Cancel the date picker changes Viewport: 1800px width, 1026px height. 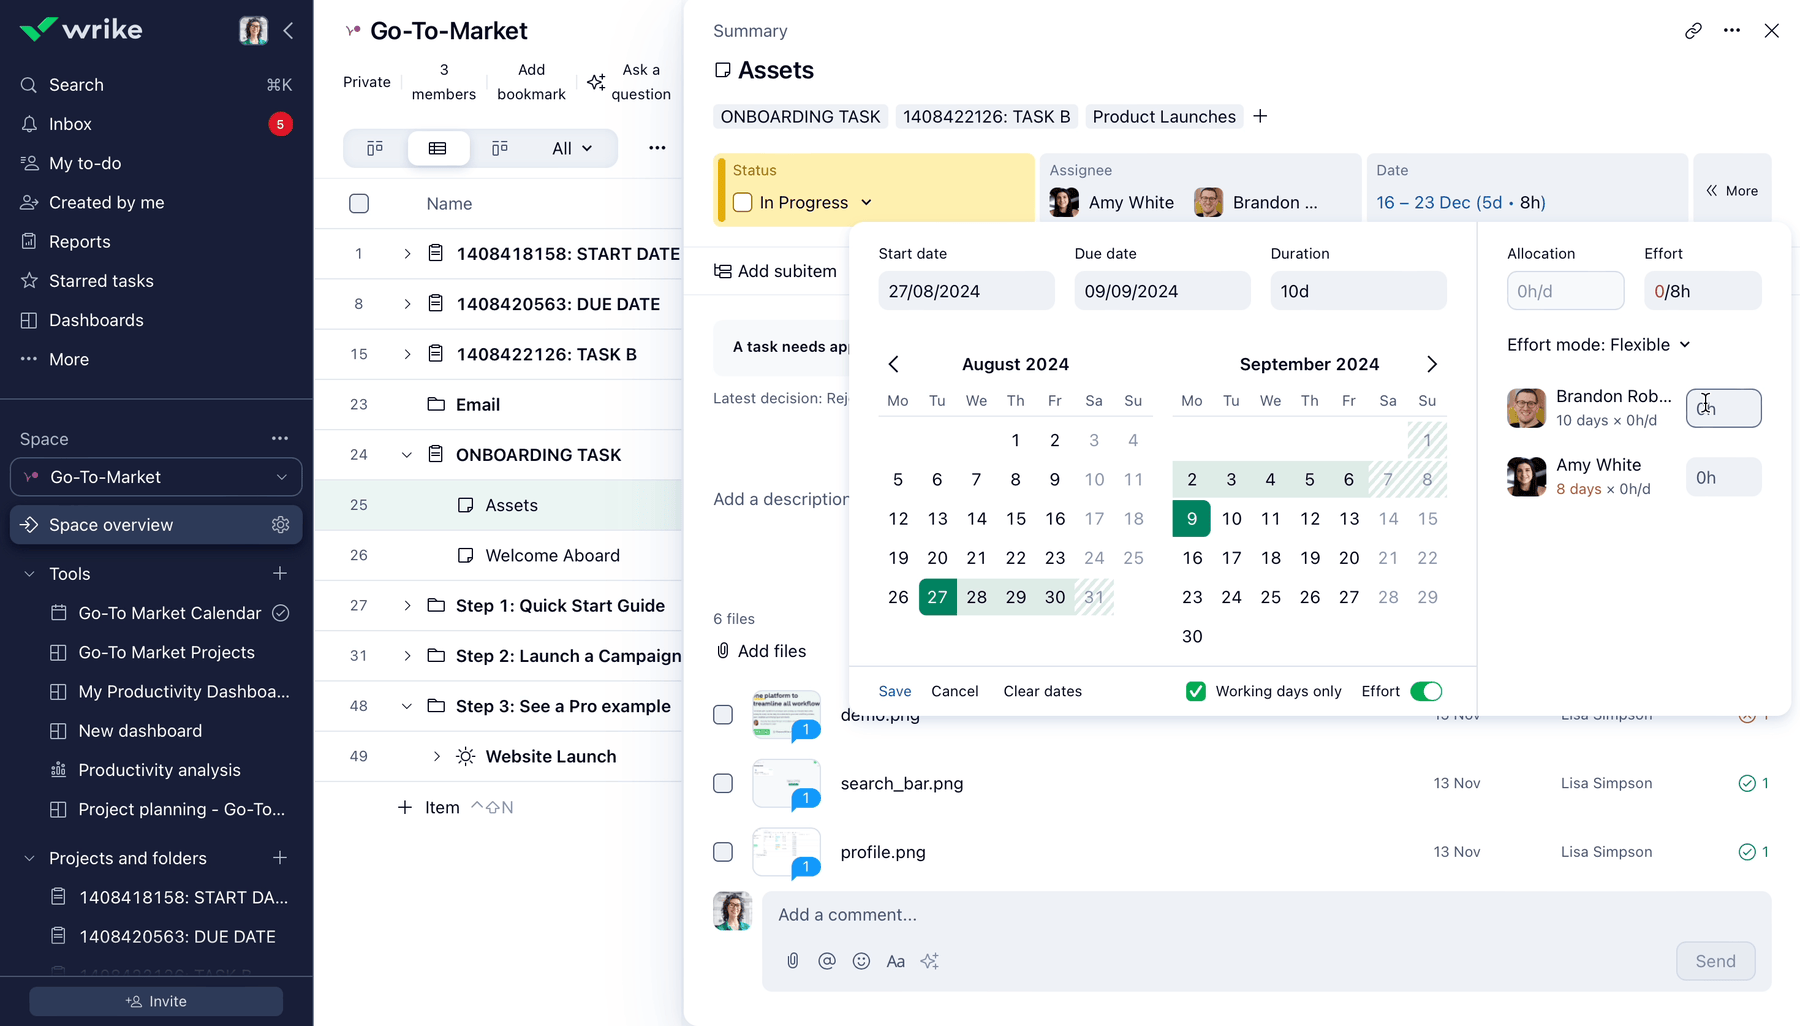[x=955, y=691]
